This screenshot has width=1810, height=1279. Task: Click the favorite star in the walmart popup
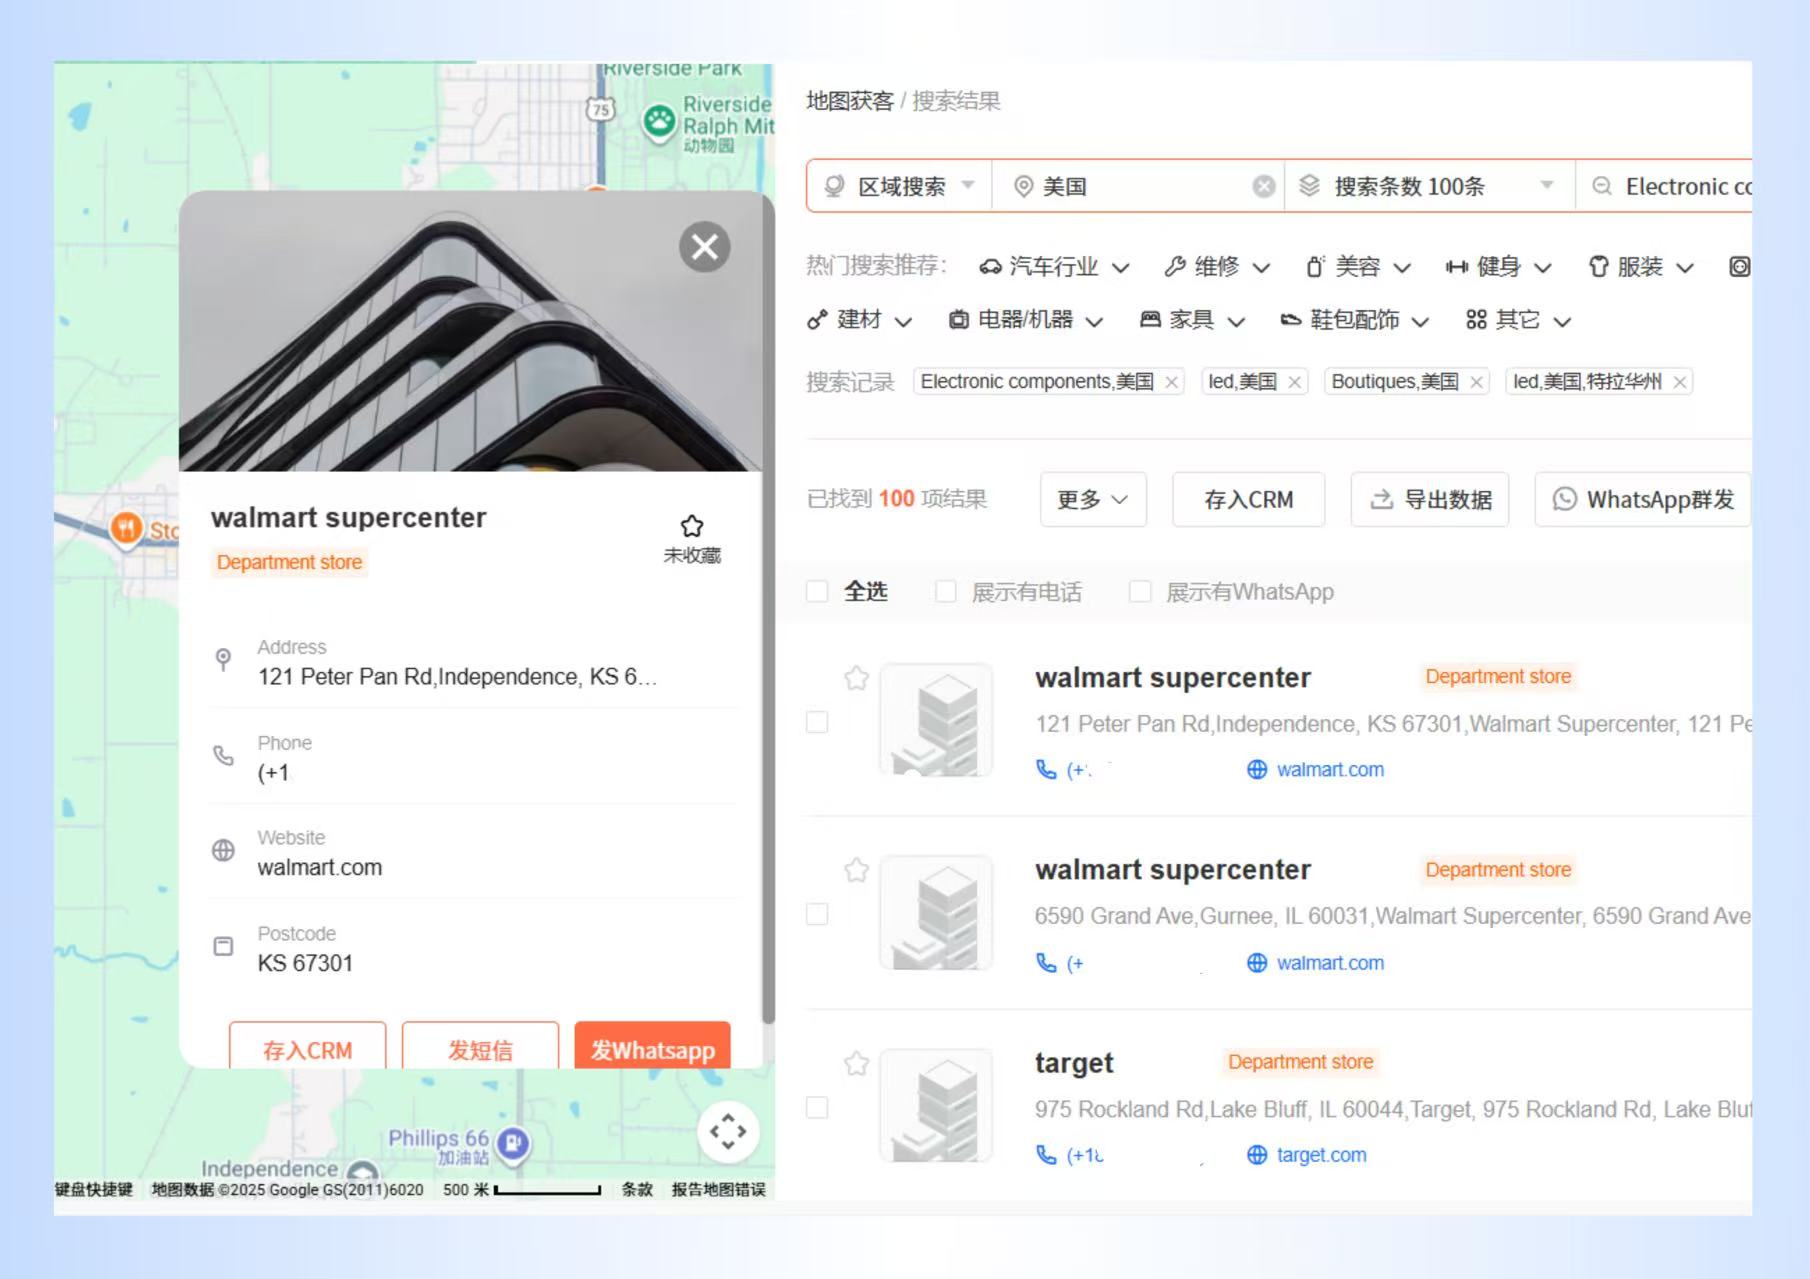[692, 527]
